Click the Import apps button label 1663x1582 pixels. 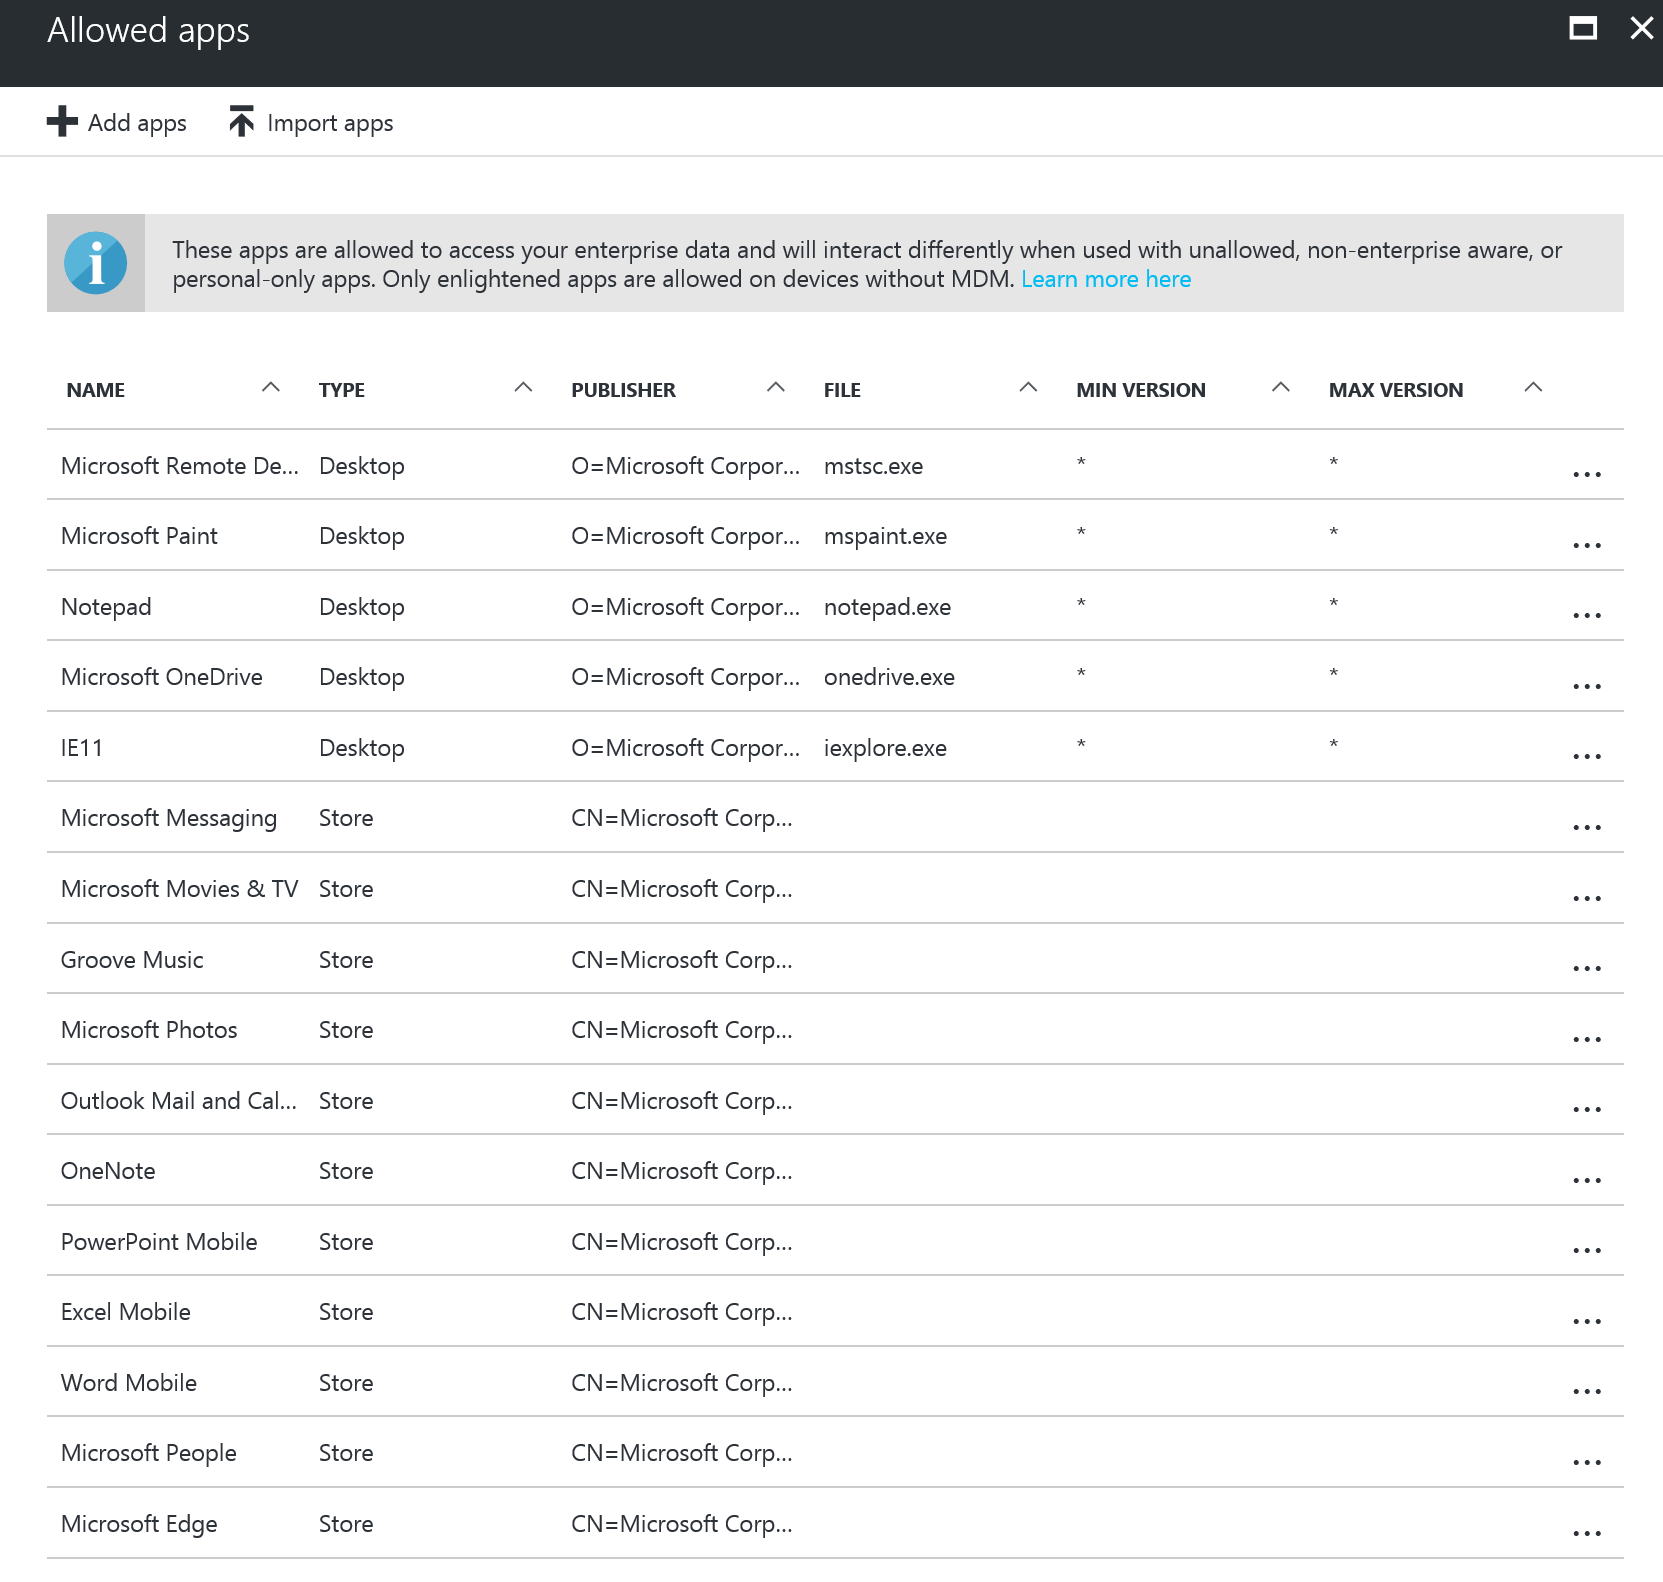(330, 123)
